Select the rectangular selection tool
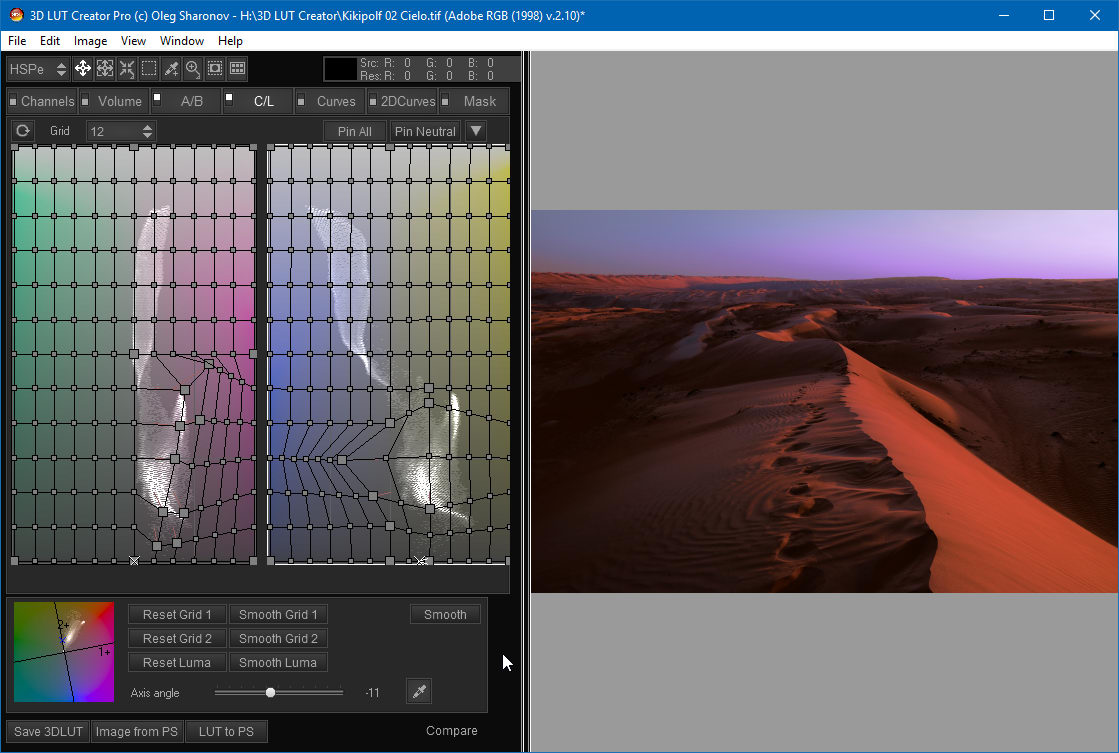The image size is (1119, 753). coord(148,69)
